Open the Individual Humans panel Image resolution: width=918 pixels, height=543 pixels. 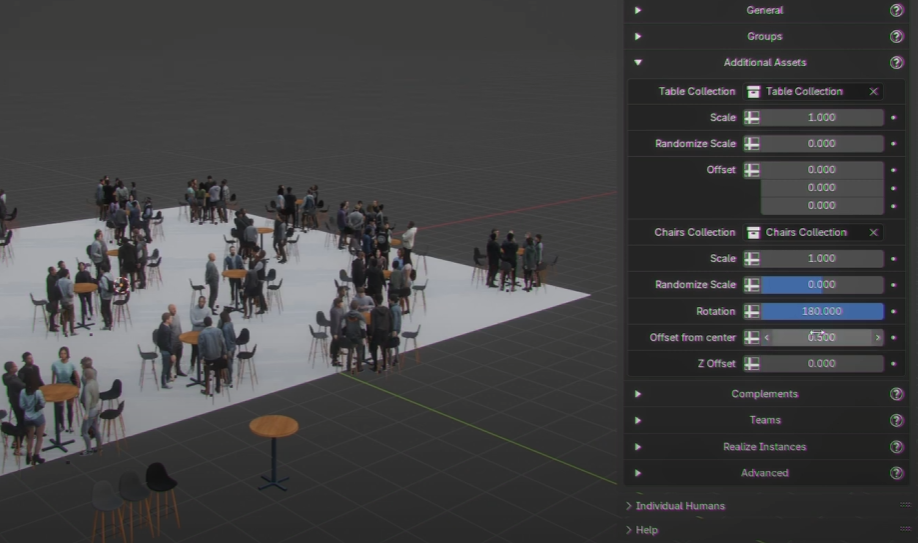680,506
